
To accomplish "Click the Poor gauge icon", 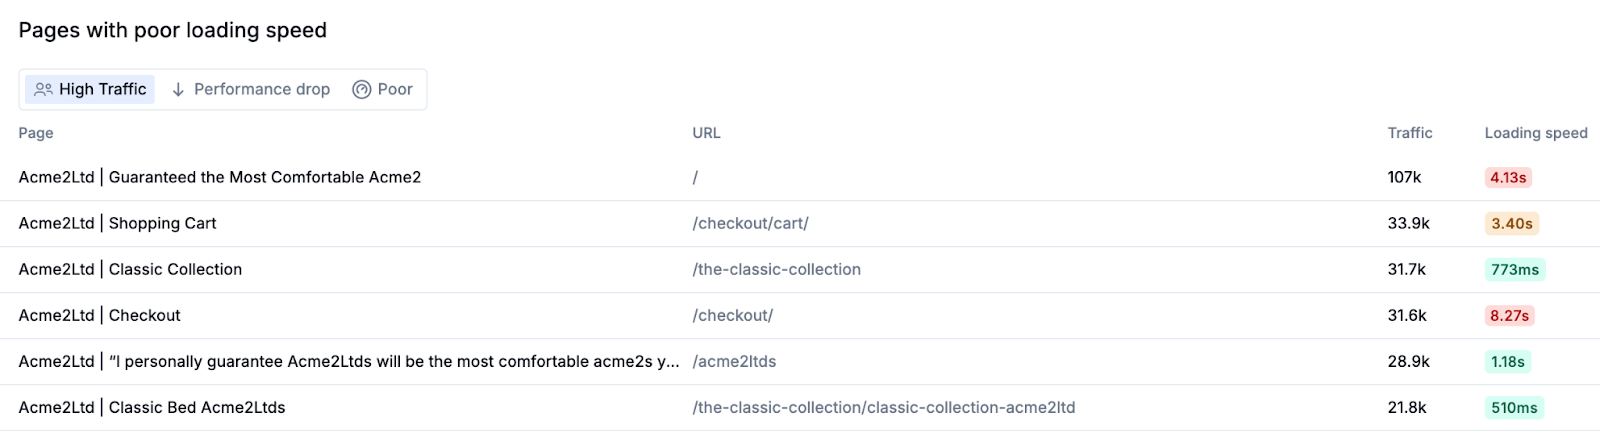I will (361, 89).
